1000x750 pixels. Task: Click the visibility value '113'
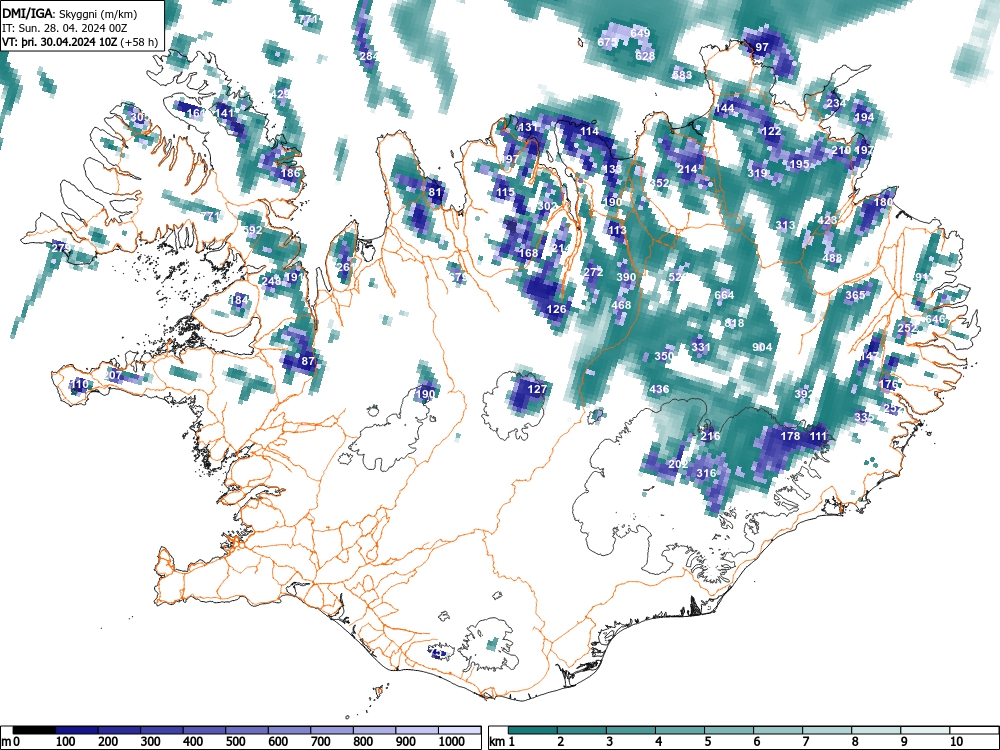[x=617, y=230]
